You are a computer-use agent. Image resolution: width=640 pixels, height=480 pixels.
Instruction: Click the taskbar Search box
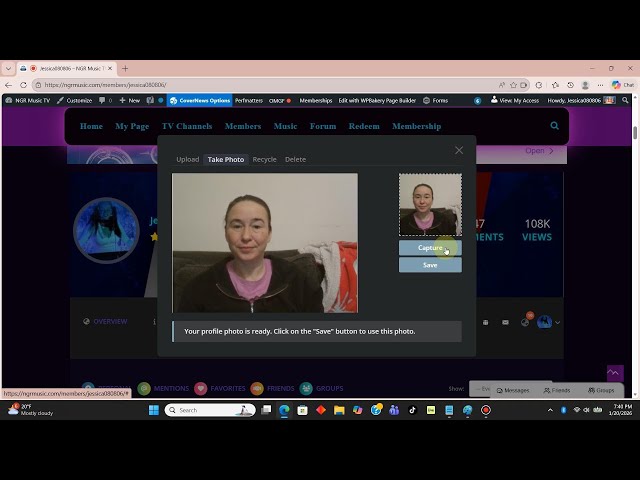tap(210, 410)
